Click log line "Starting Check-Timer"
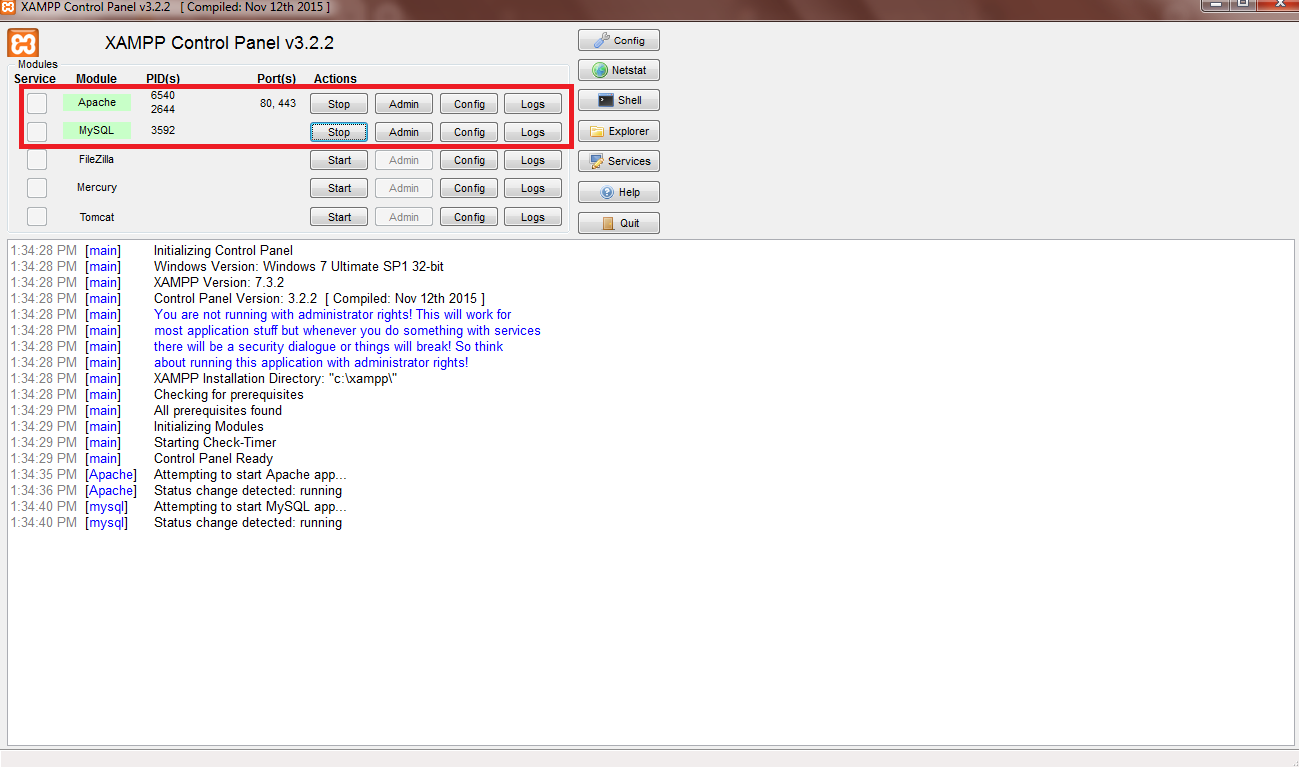The width and height of the screenshot is (1299, 768). tap(215, 443)
